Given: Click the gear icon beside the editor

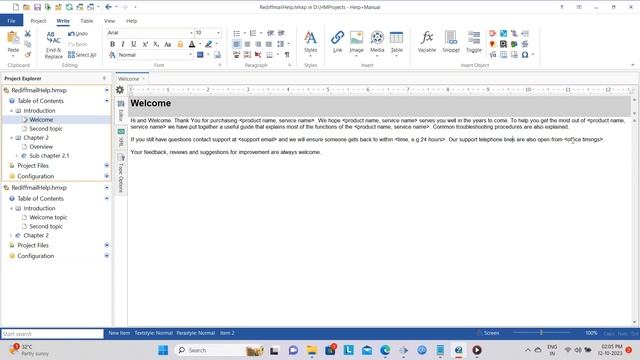Looking at the screenshot, I should [120, 90].
